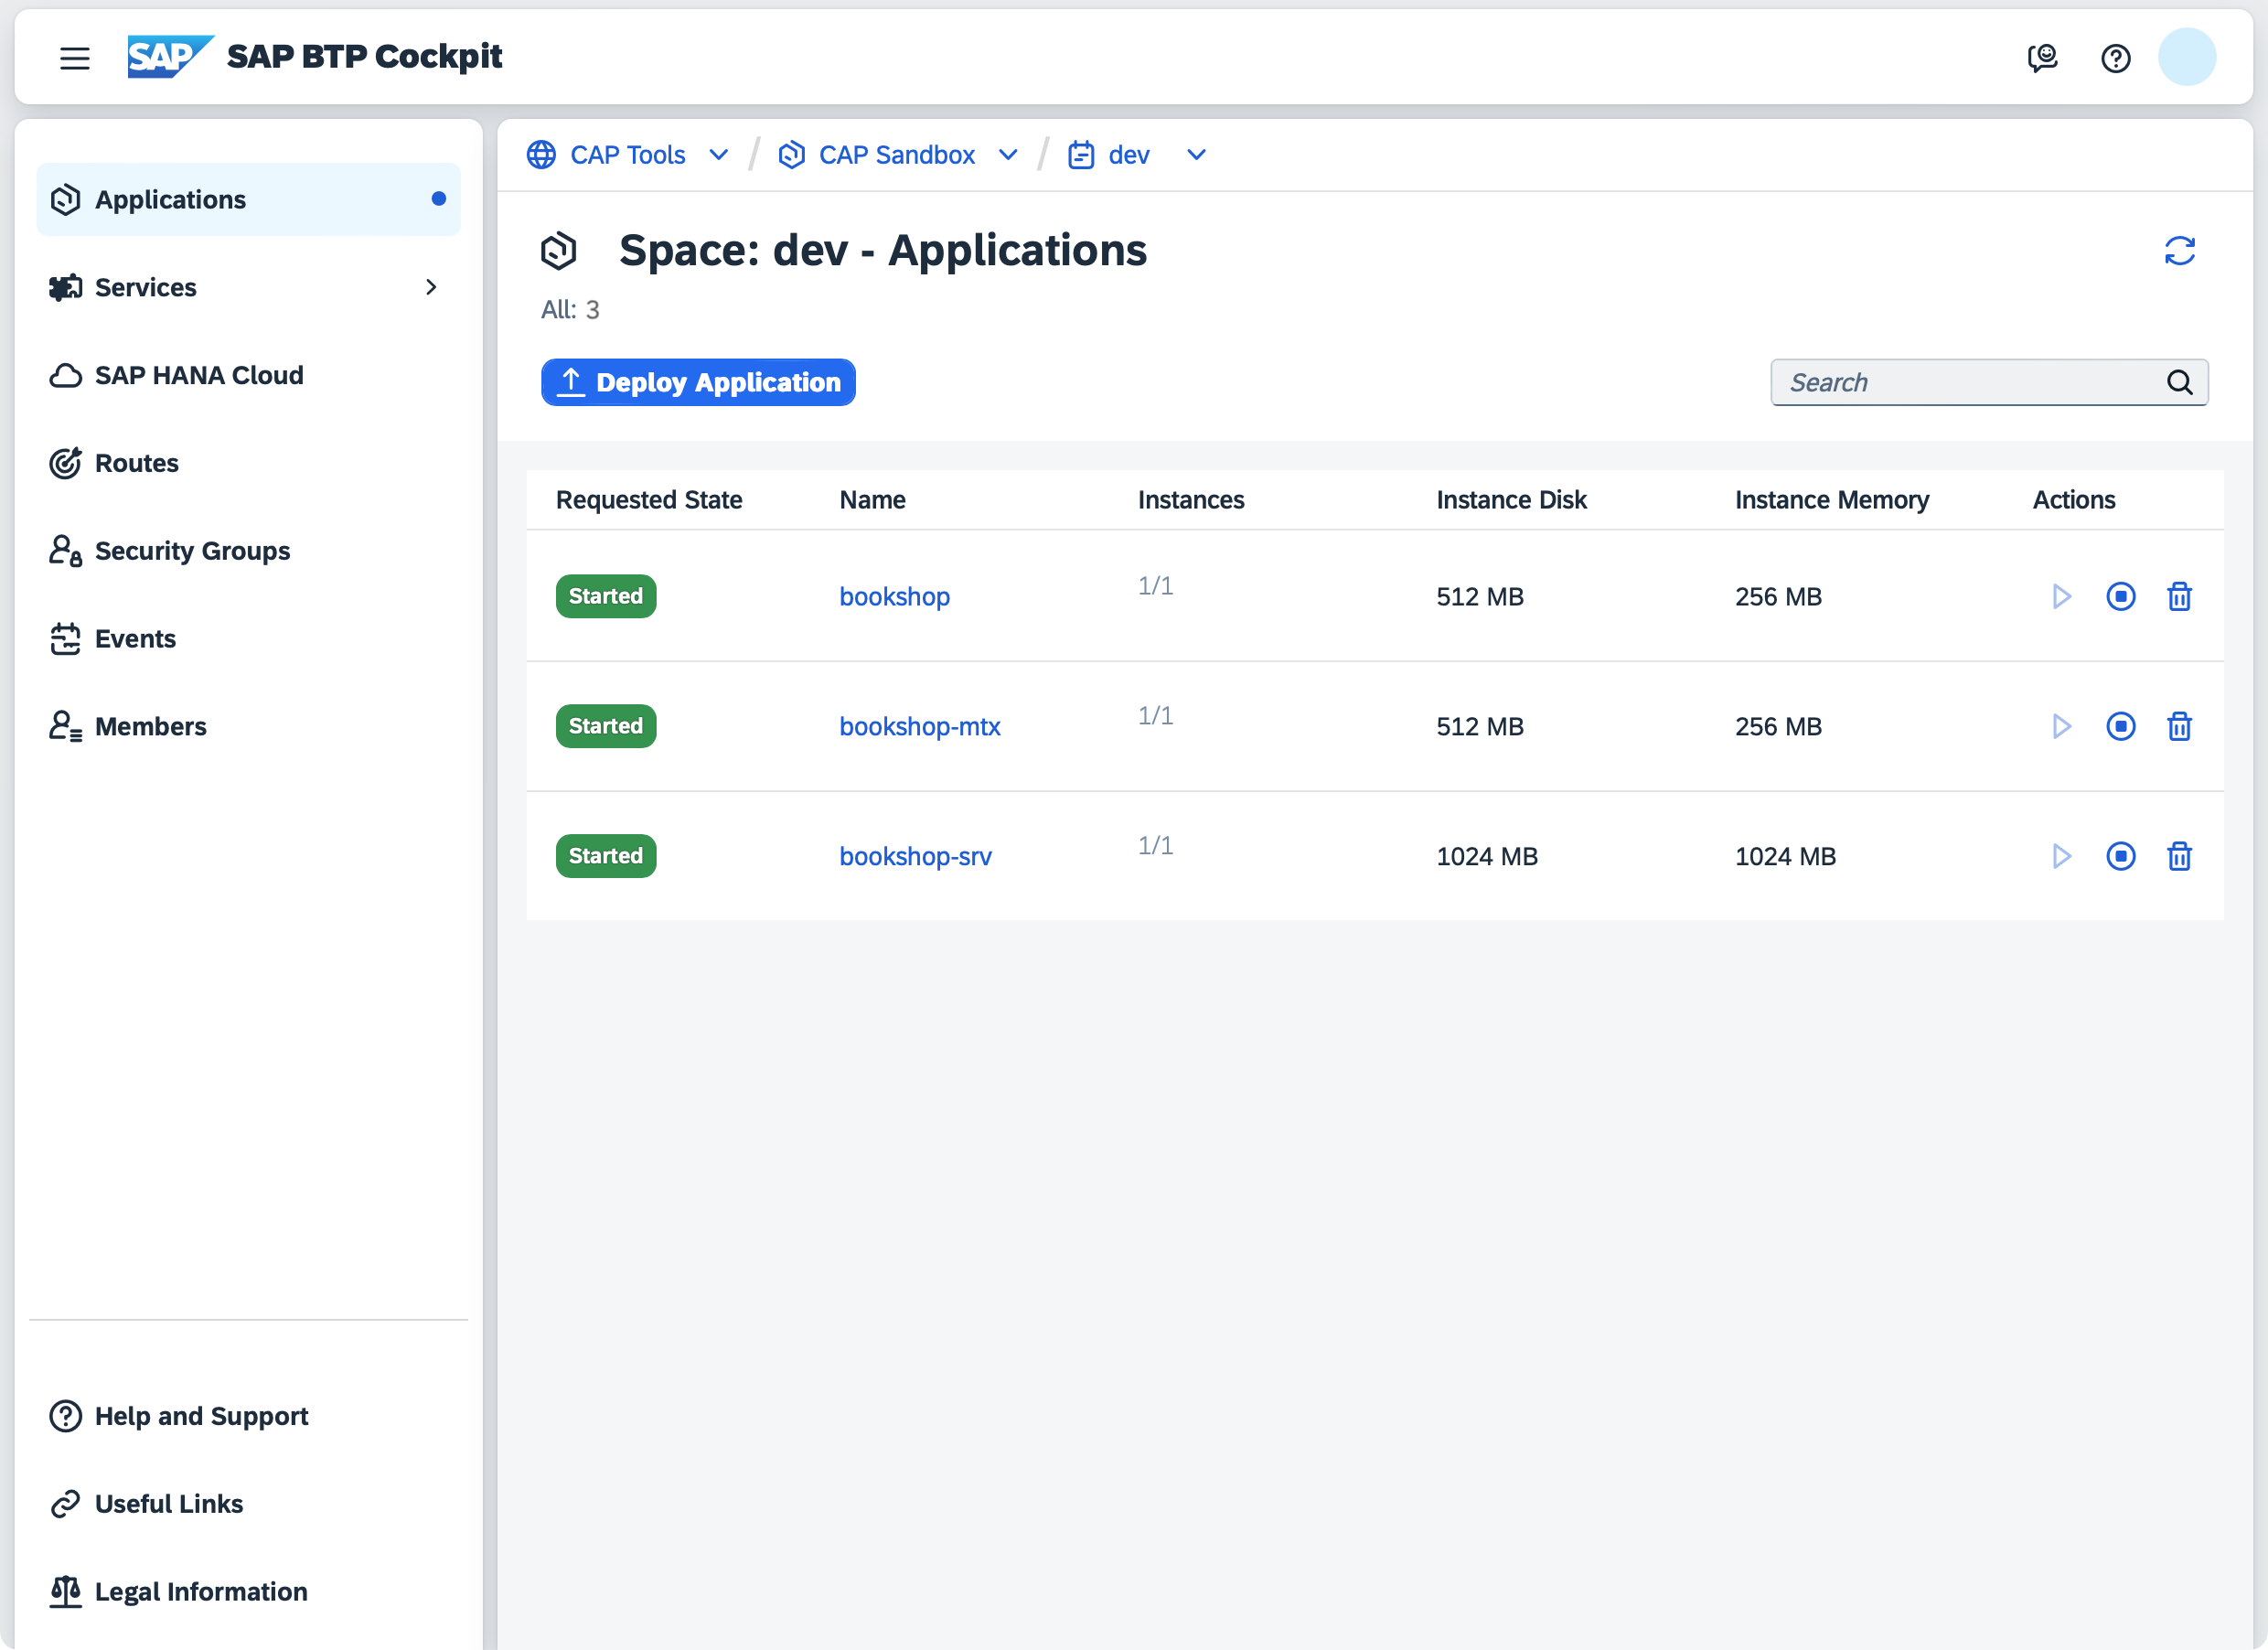Viewport: 2268px width, 1650px height.
Task: Navigate to CAP Sandbox breadcrumb
Action: pyautogui.click(x=896, y=155)
